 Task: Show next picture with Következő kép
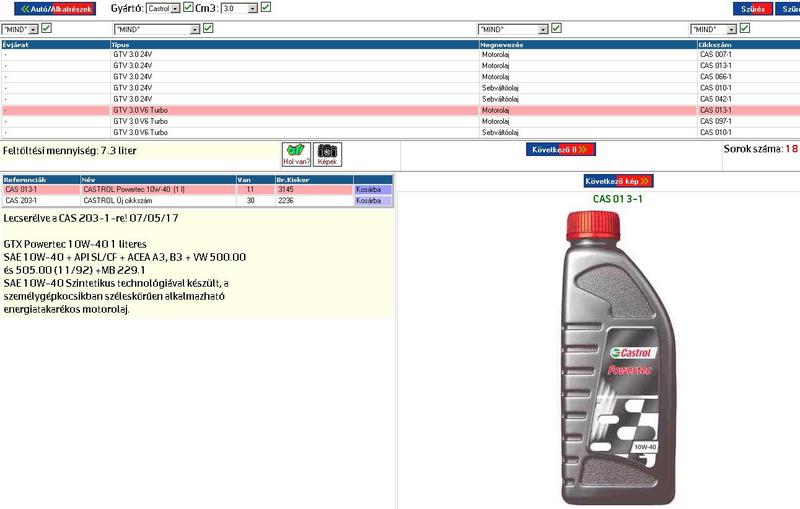[618, 181]
